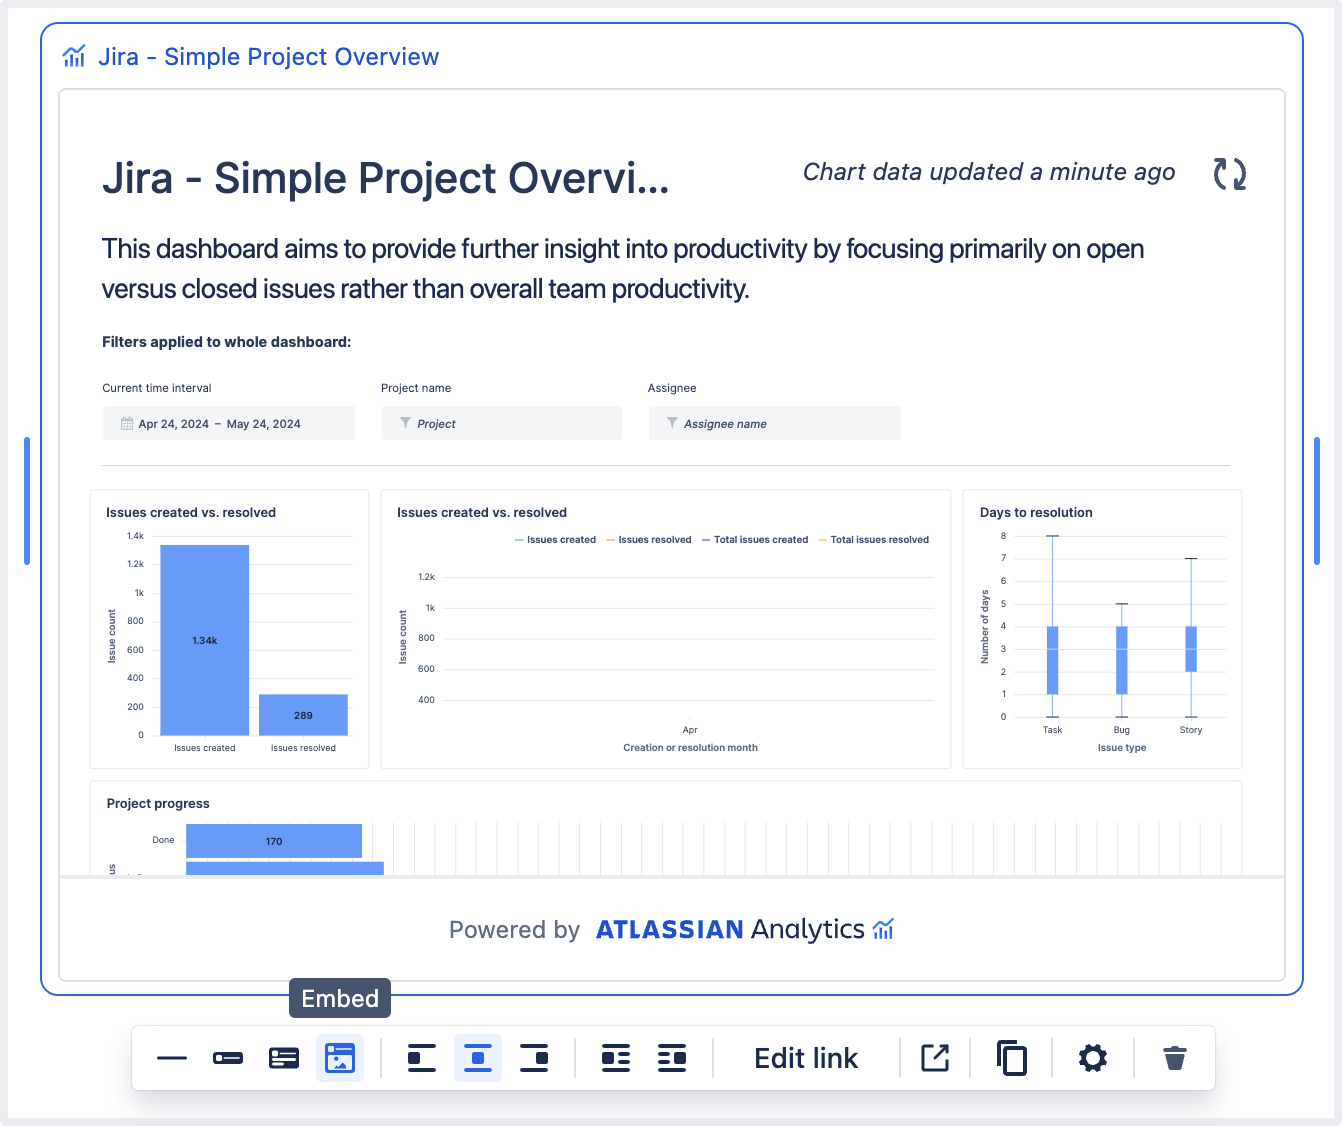Viewport: 1342px width, 1126px height.
Task: Click the Story box plot
Action: pos(1191,649)
